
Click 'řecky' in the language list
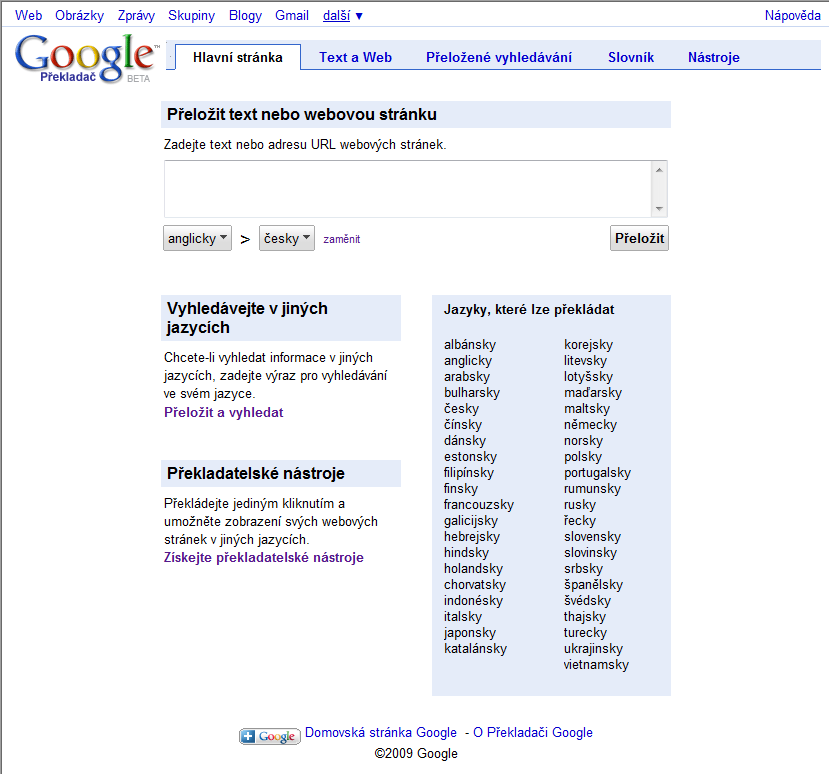pyautogui.click(x=579, y=520)
